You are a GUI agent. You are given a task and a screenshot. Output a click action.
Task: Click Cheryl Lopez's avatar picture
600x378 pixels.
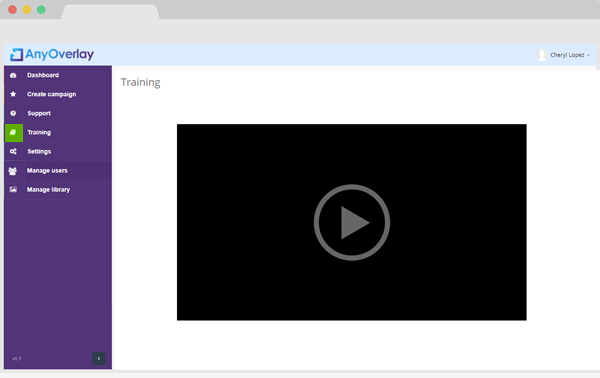541,55
